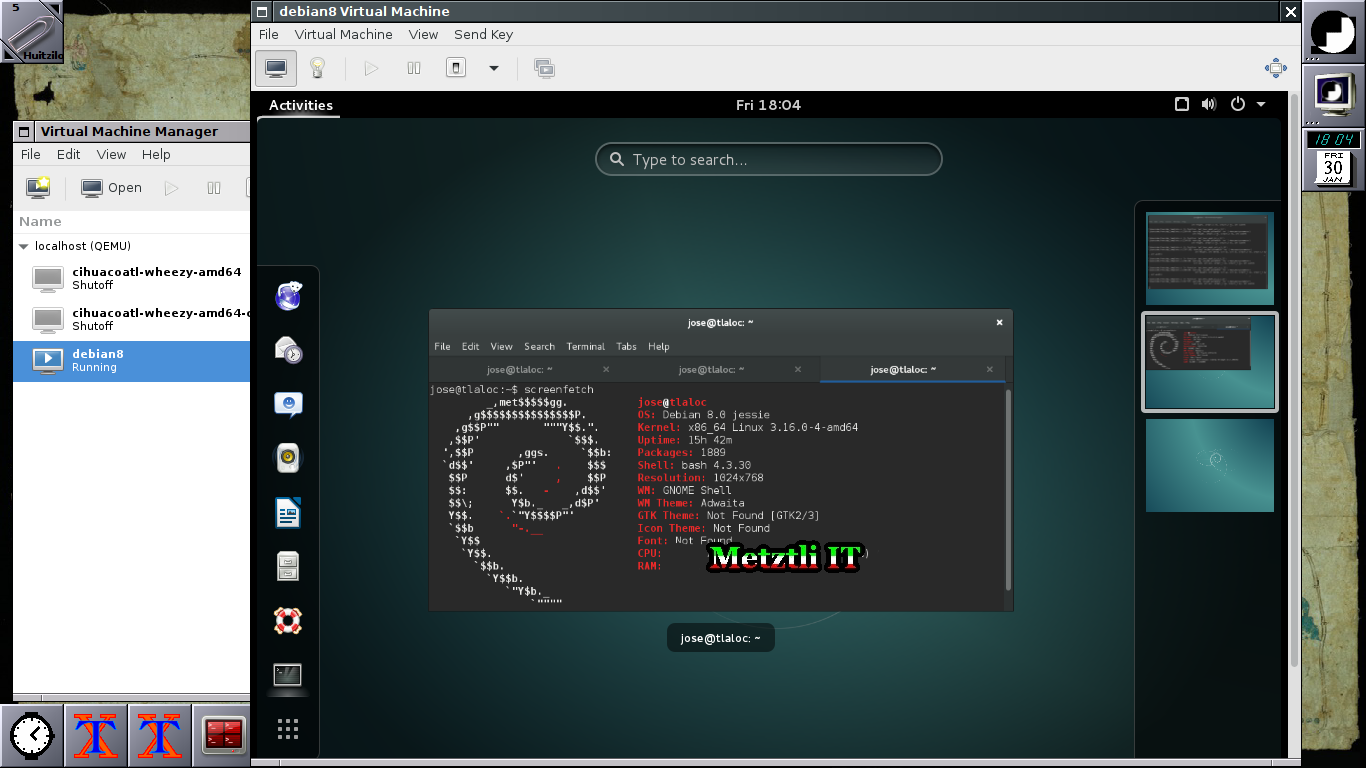
Task: Launch LibreOffice Writer from the dock
Action: pyautogui.click(x=288, y=513)
